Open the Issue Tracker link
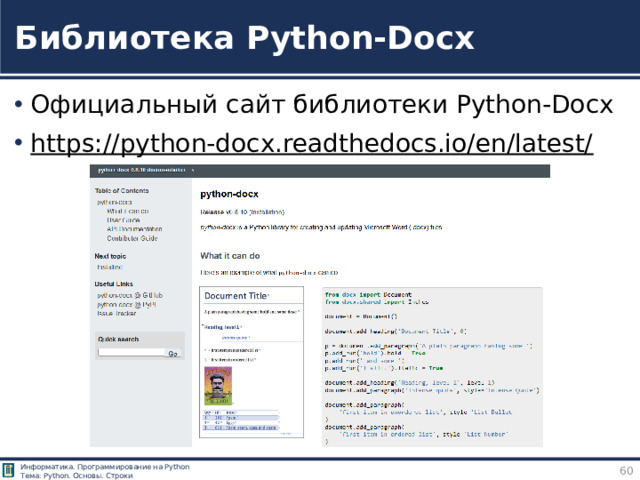640x480 pixels. 116,313
